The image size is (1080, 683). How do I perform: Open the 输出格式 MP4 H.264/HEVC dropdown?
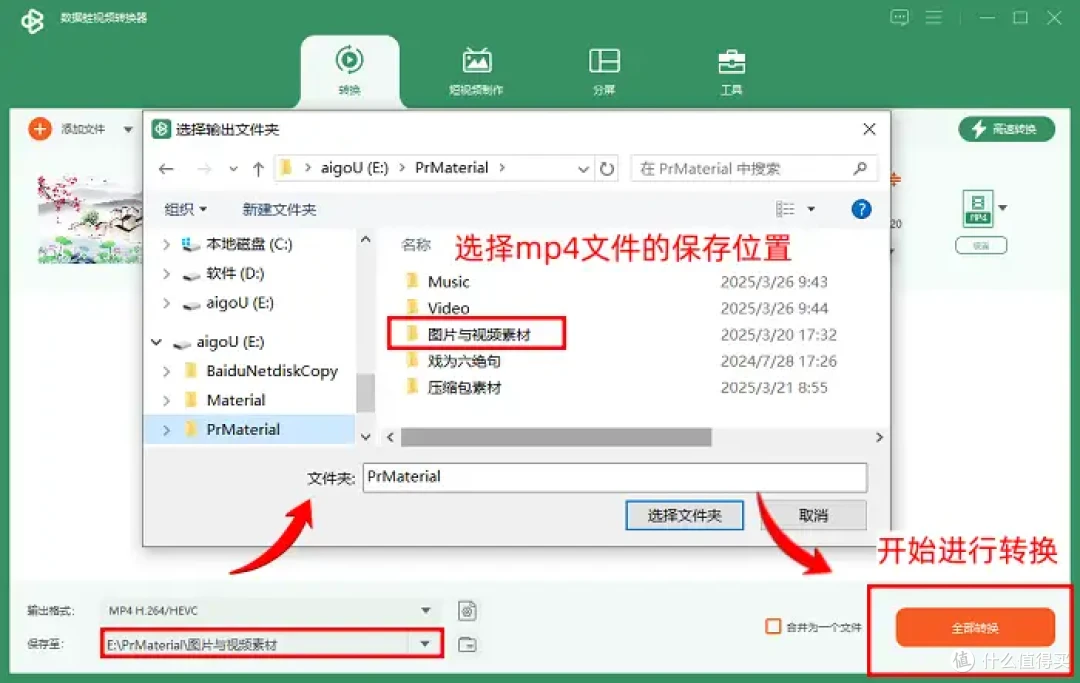click(x=269, y=611)
